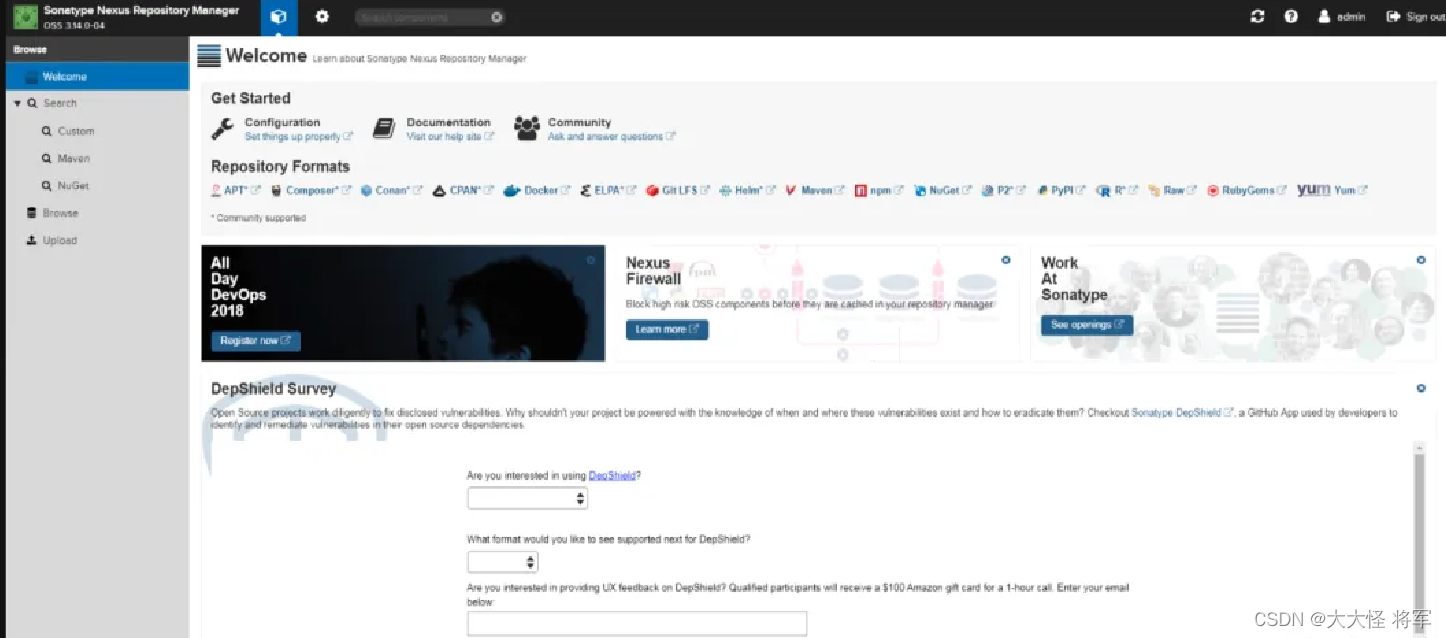This screenshot has height=638, width=1446.
Task: Click the Visit our help site link
Action: [450, 137]
